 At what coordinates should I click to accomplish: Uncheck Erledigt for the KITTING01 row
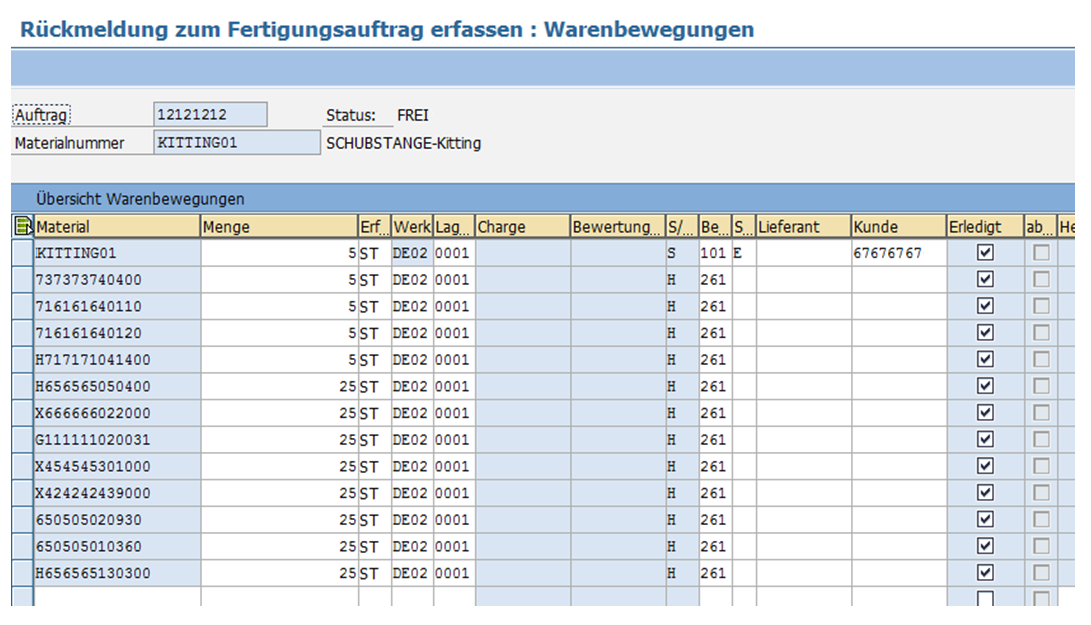point(985,253)
